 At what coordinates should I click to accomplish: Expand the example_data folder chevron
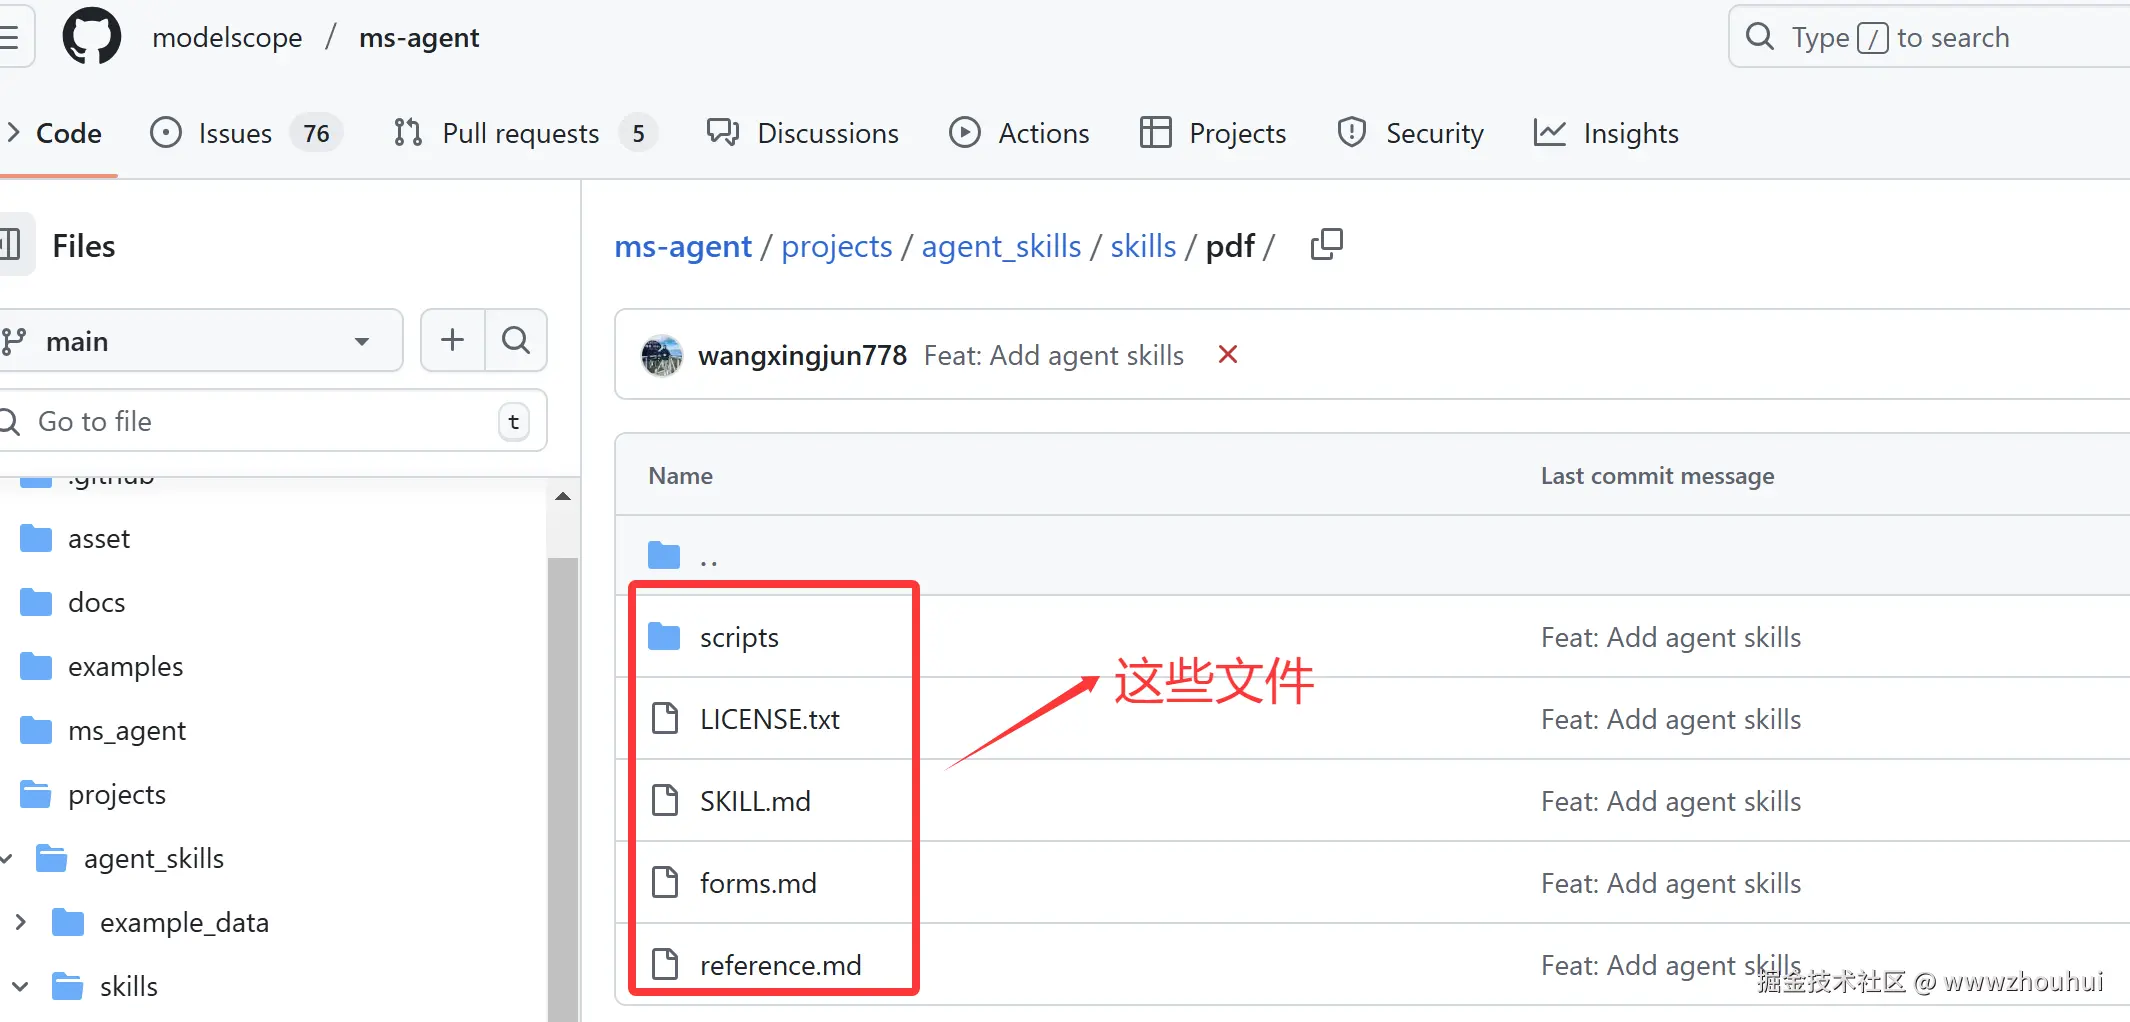20,922
